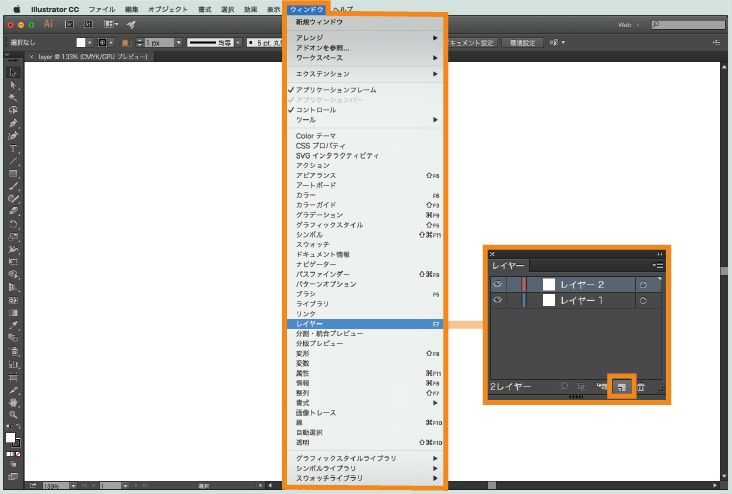Select the Direct Selection tool

click(x=13, y=85)
